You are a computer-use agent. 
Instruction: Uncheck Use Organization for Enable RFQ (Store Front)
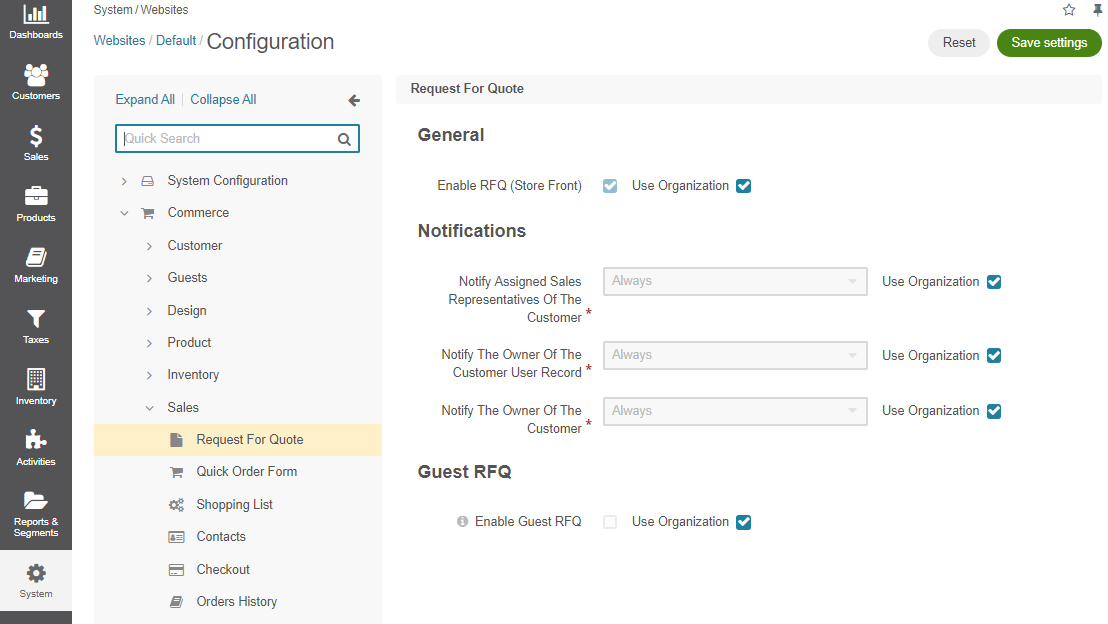point(743,186)
